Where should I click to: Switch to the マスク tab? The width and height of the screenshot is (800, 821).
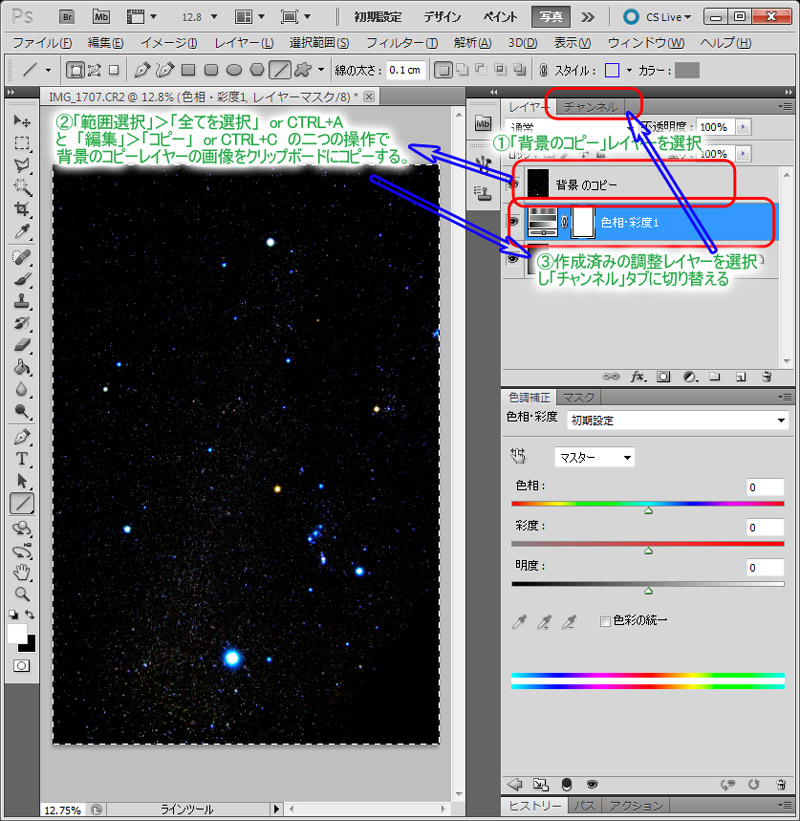pos(578,397)
